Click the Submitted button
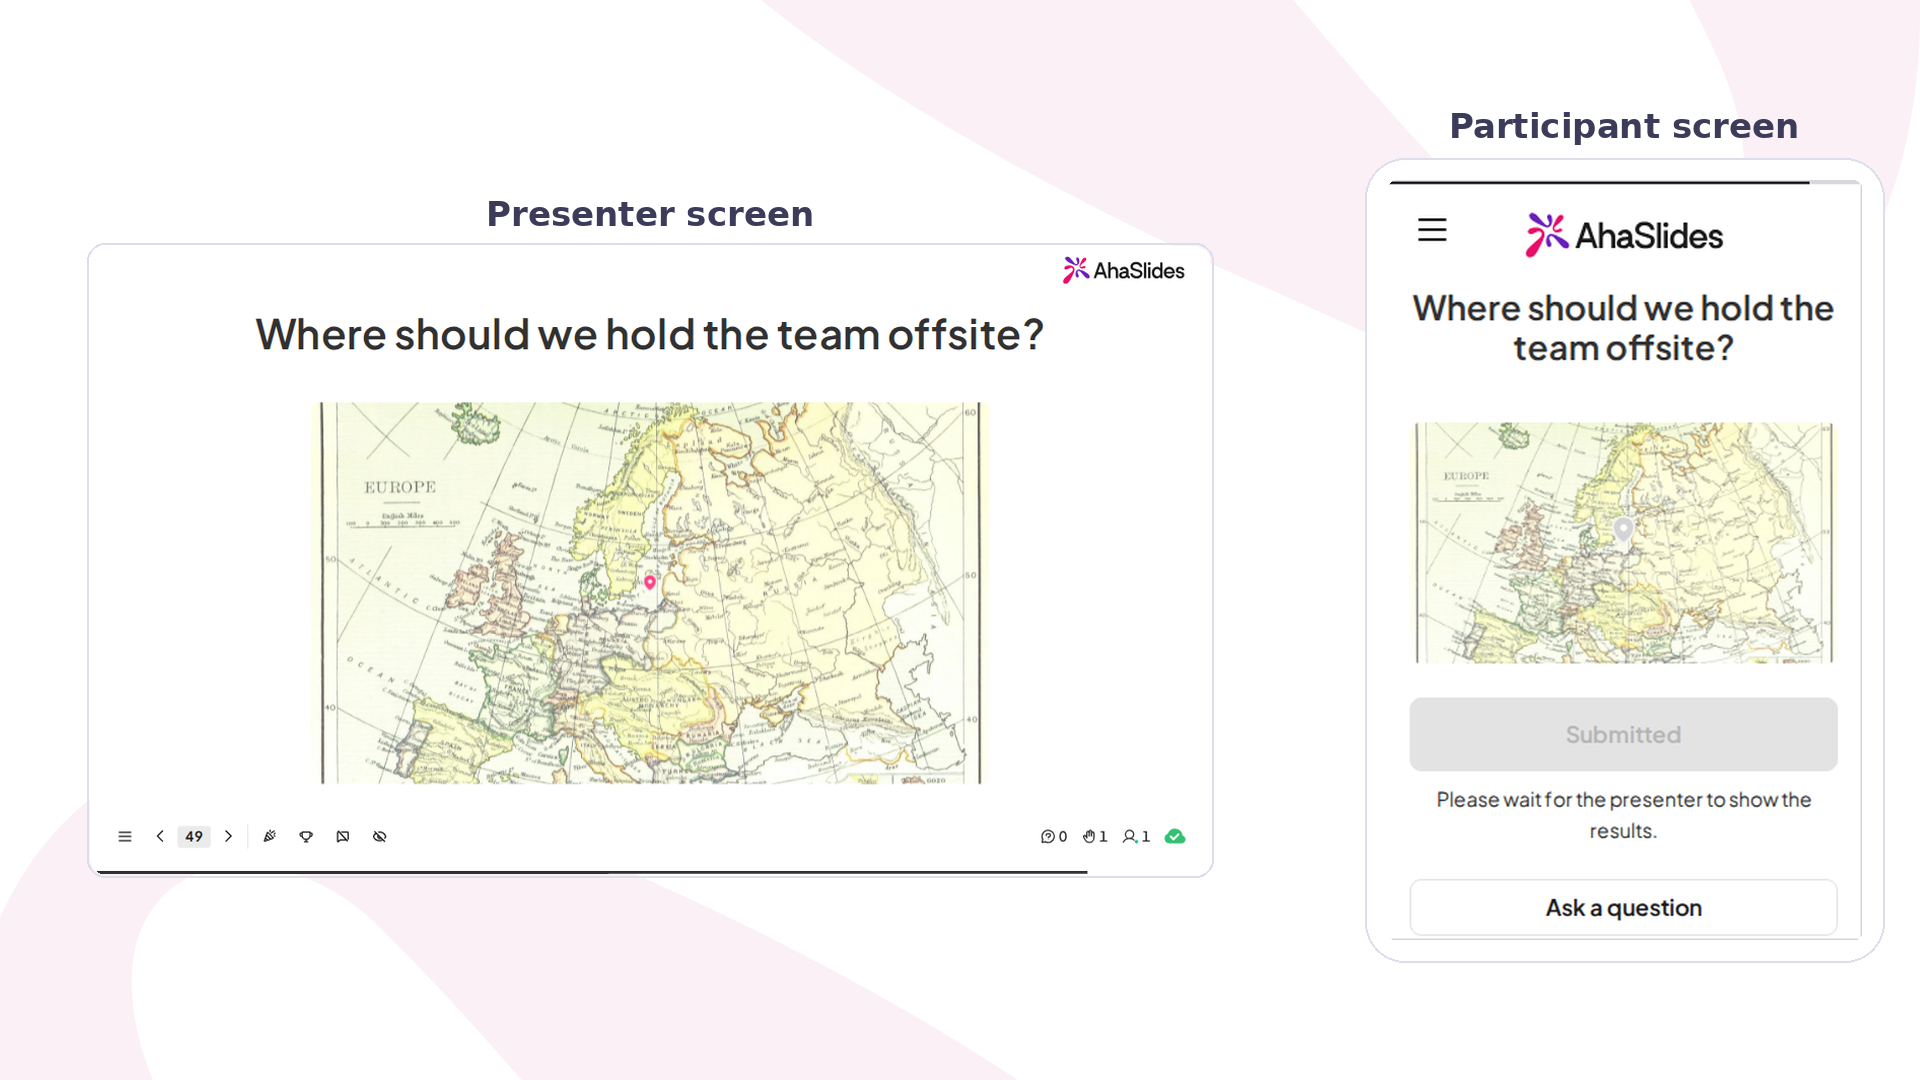The width and height of the screenshot is (1920, 1080). (1623, 734)
